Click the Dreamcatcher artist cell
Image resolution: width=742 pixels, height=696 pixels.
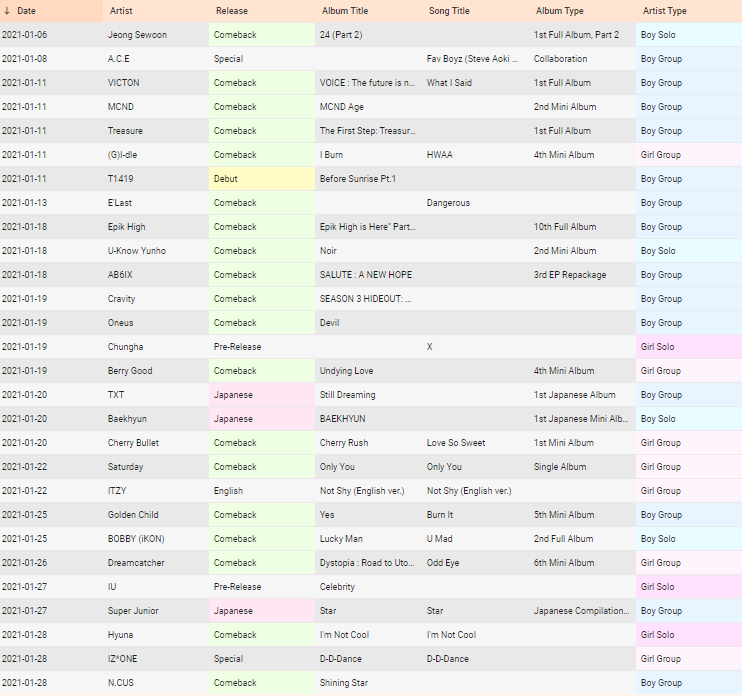pos(156,563)
